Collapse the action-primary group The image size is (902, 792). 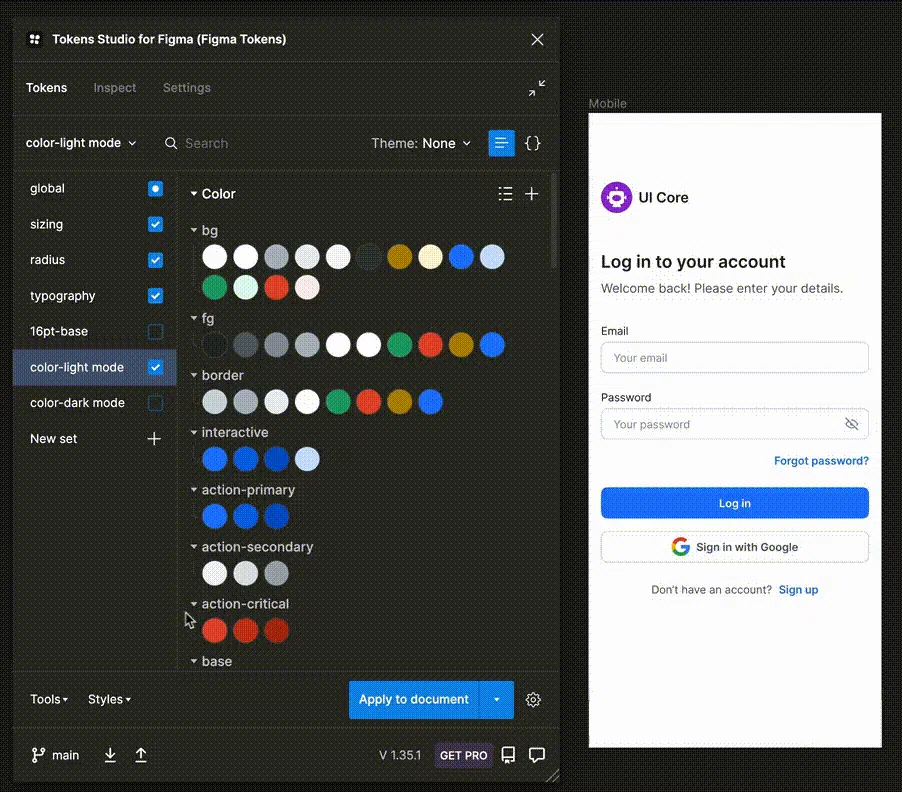194,489
